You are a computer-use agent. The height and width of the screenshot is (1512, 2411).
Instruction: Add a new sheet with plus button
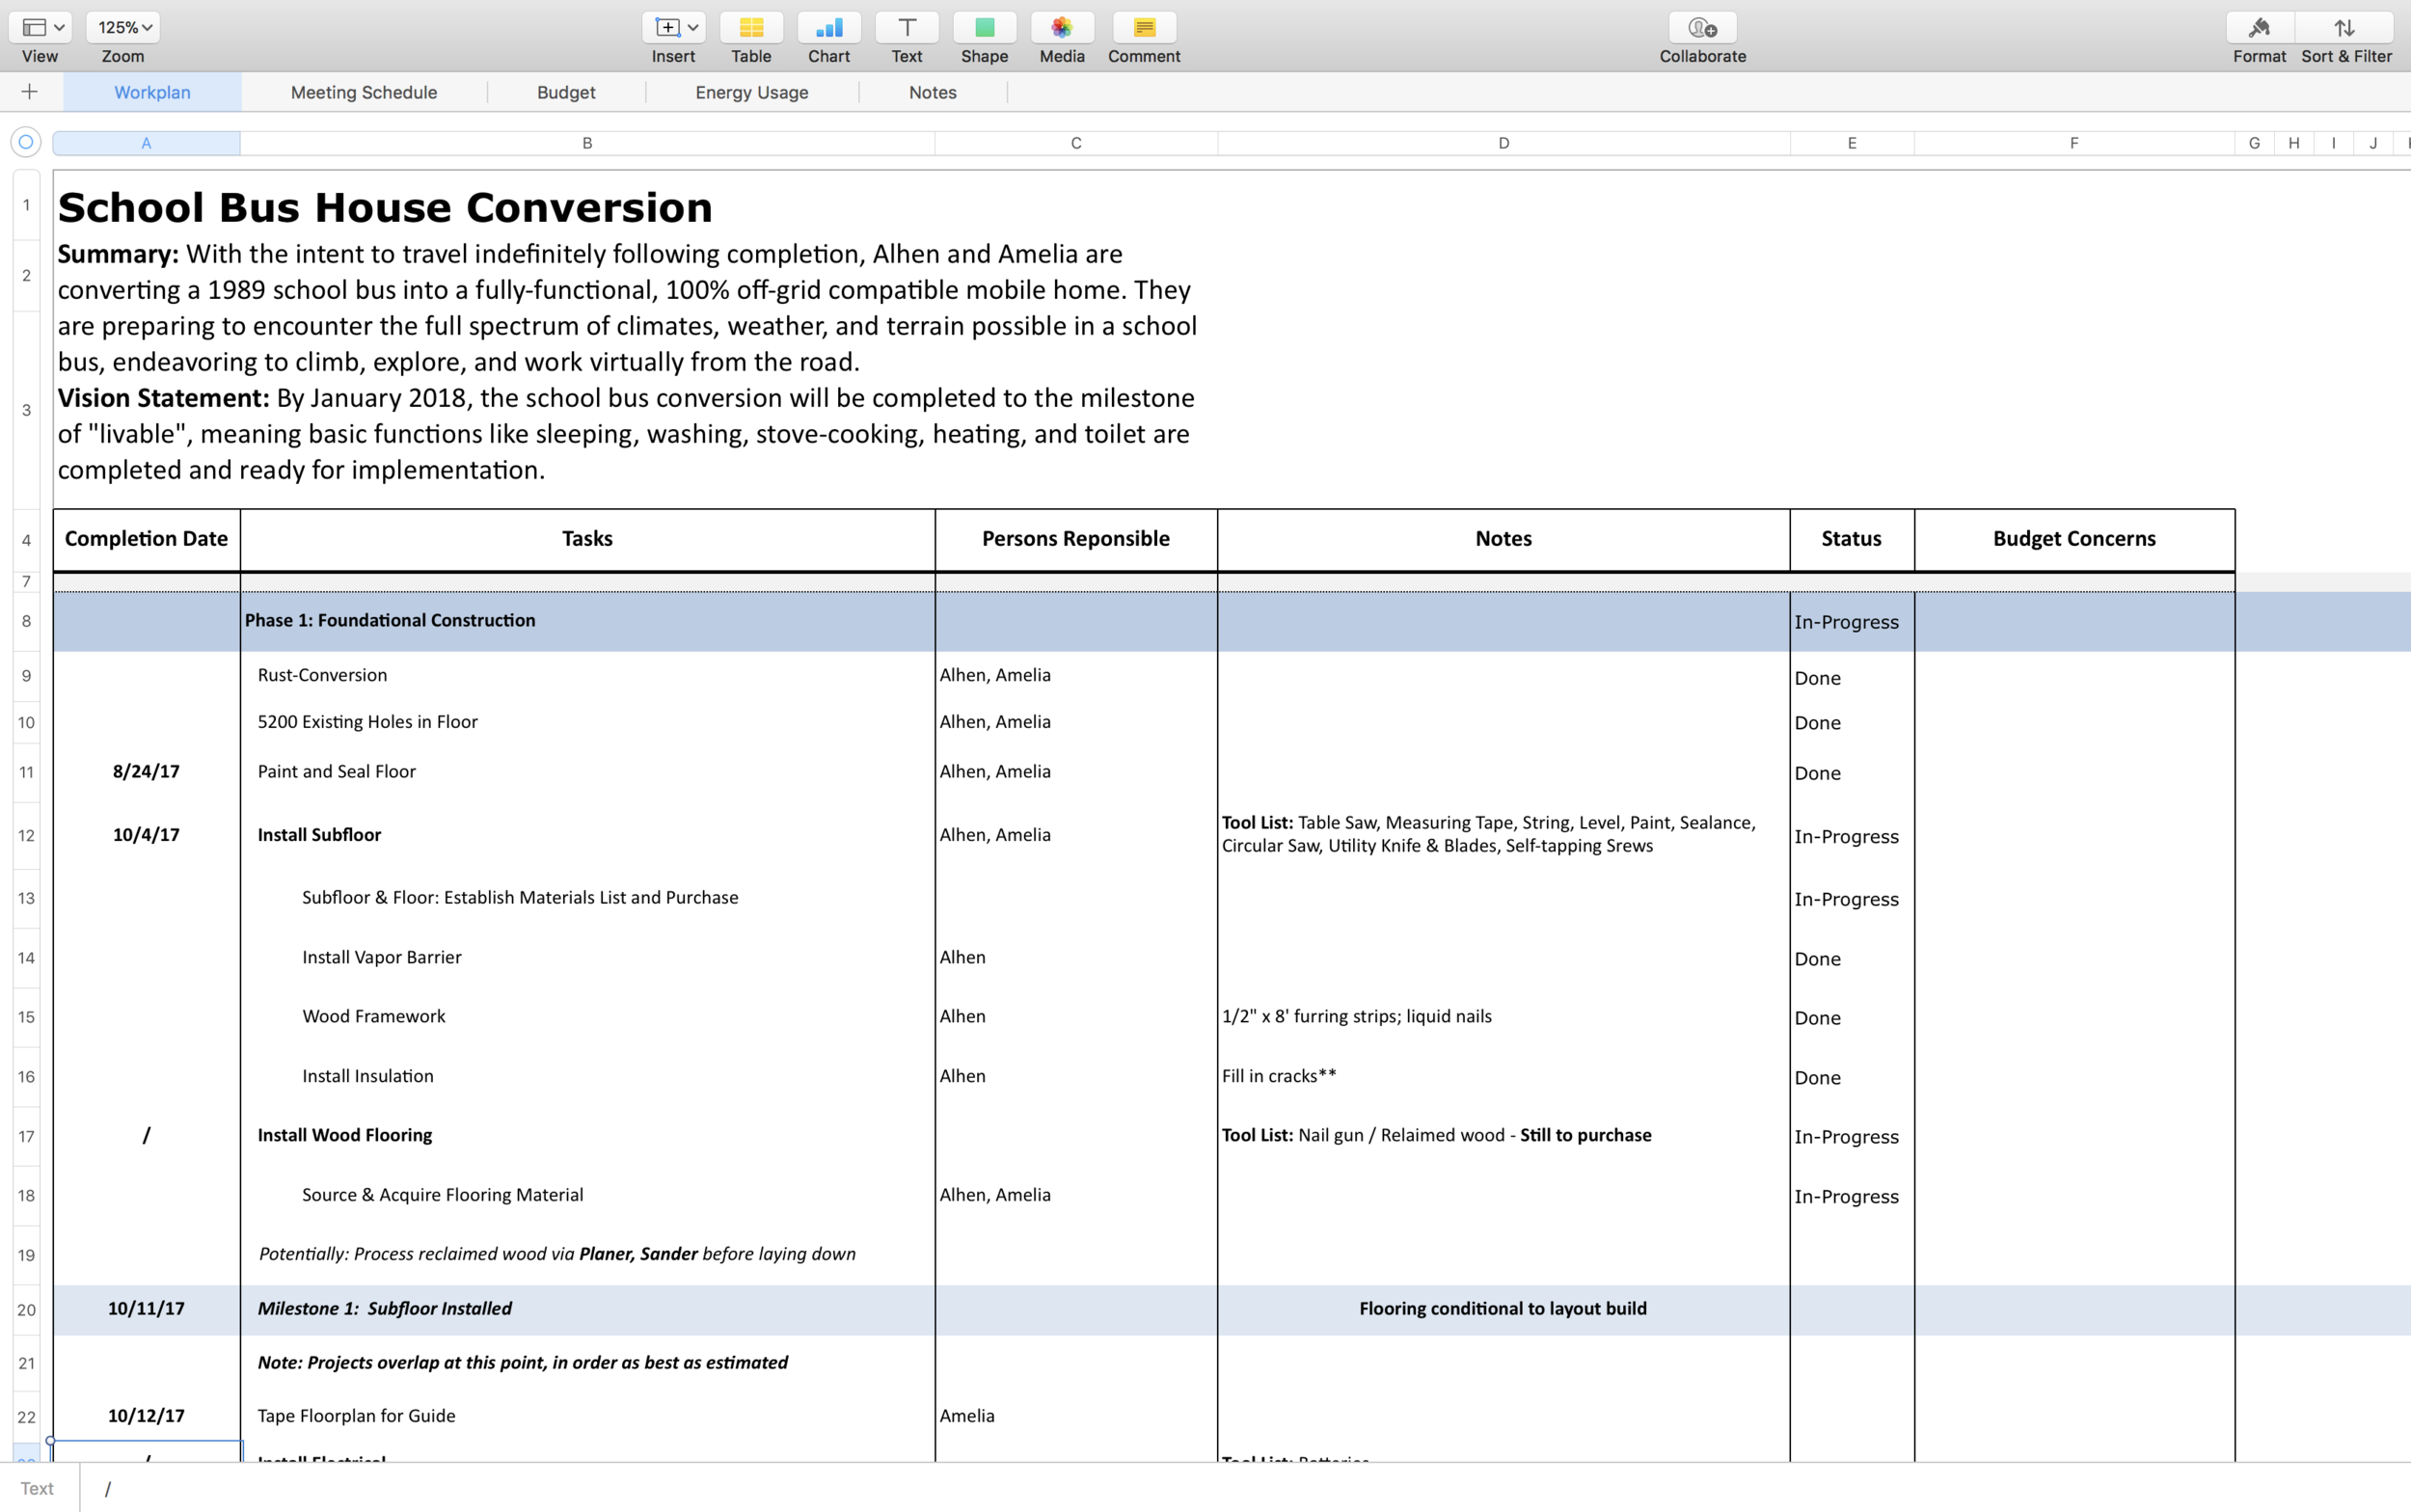(30, 92)
